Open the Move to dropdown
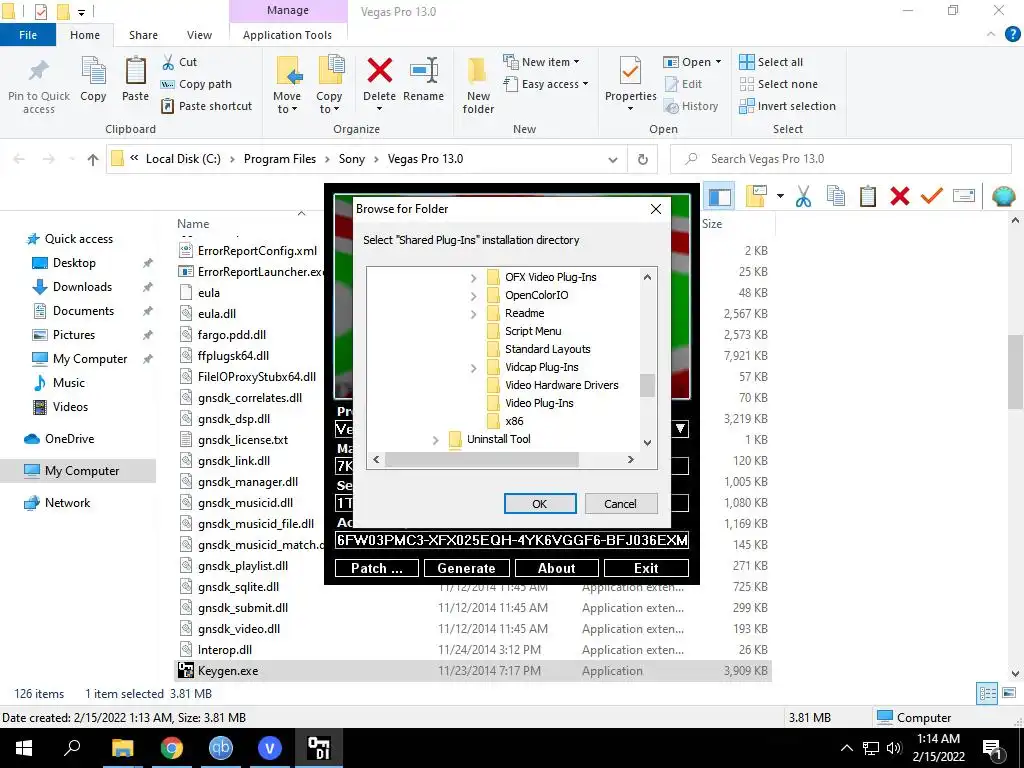 click(287, 103)
